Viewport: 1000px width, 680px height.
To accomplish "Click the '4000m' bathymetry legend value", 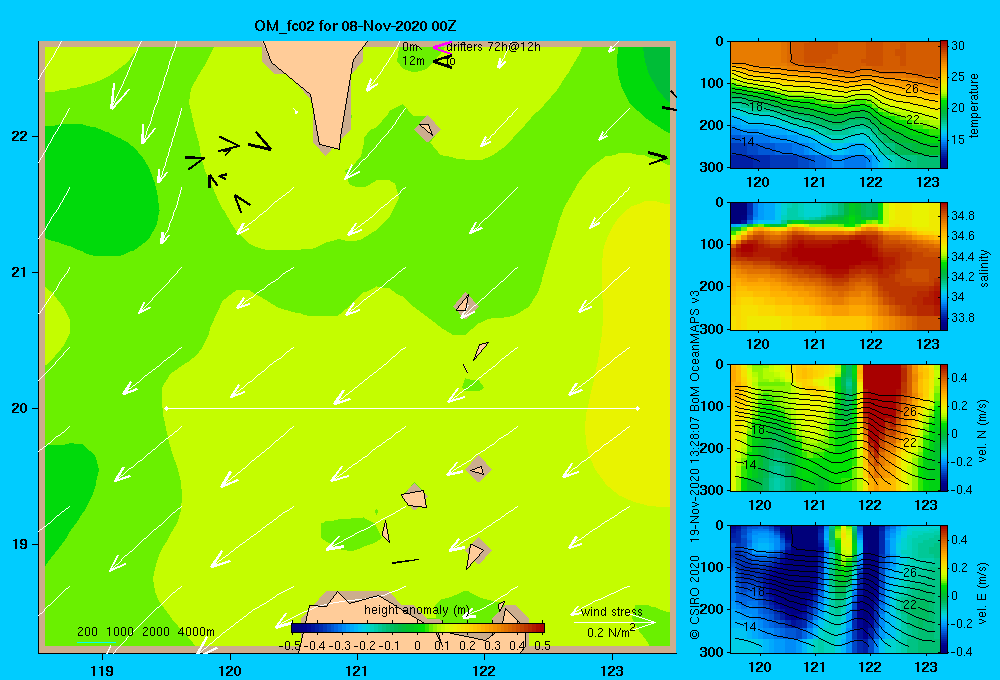I will pos(196,632).
